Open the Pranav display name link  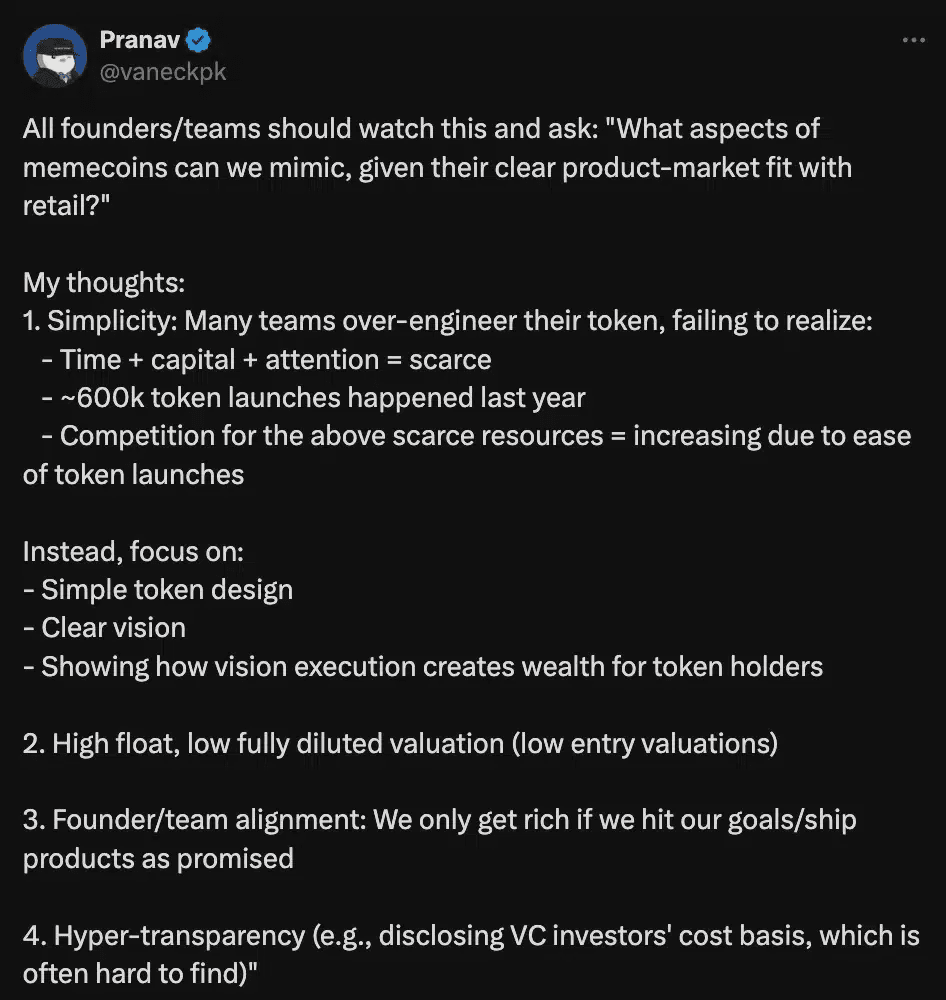coord(140,41)
